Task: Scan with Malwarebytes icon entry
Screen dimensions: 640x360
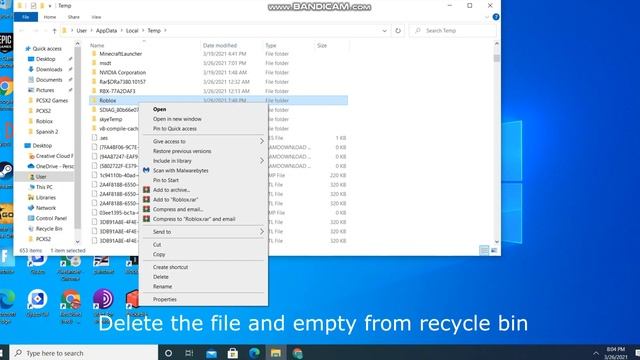Action: [x=146, y=170]
